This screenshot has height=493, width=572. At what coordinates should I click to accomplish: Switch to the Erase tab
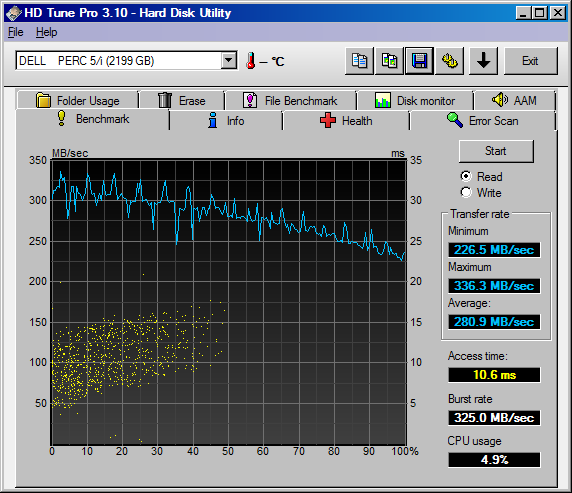[182, 100]
